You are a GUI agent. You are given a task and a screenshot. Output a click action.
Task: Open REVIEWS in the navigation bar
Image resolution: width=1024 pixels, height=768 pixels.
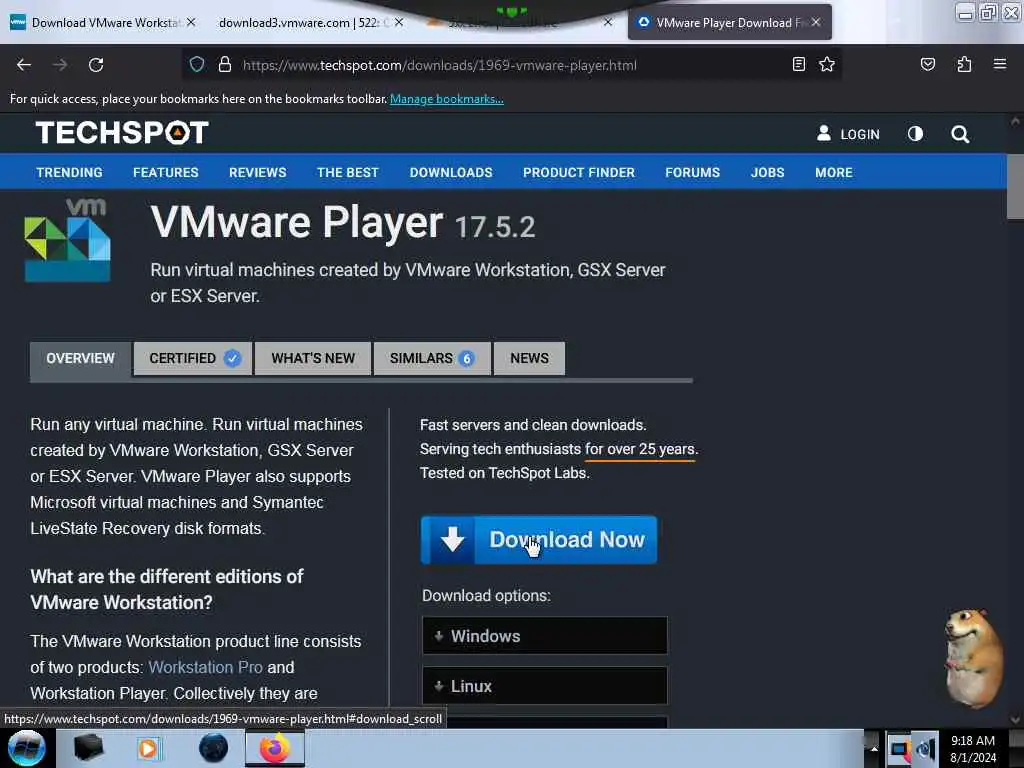(x=257, y=172)
